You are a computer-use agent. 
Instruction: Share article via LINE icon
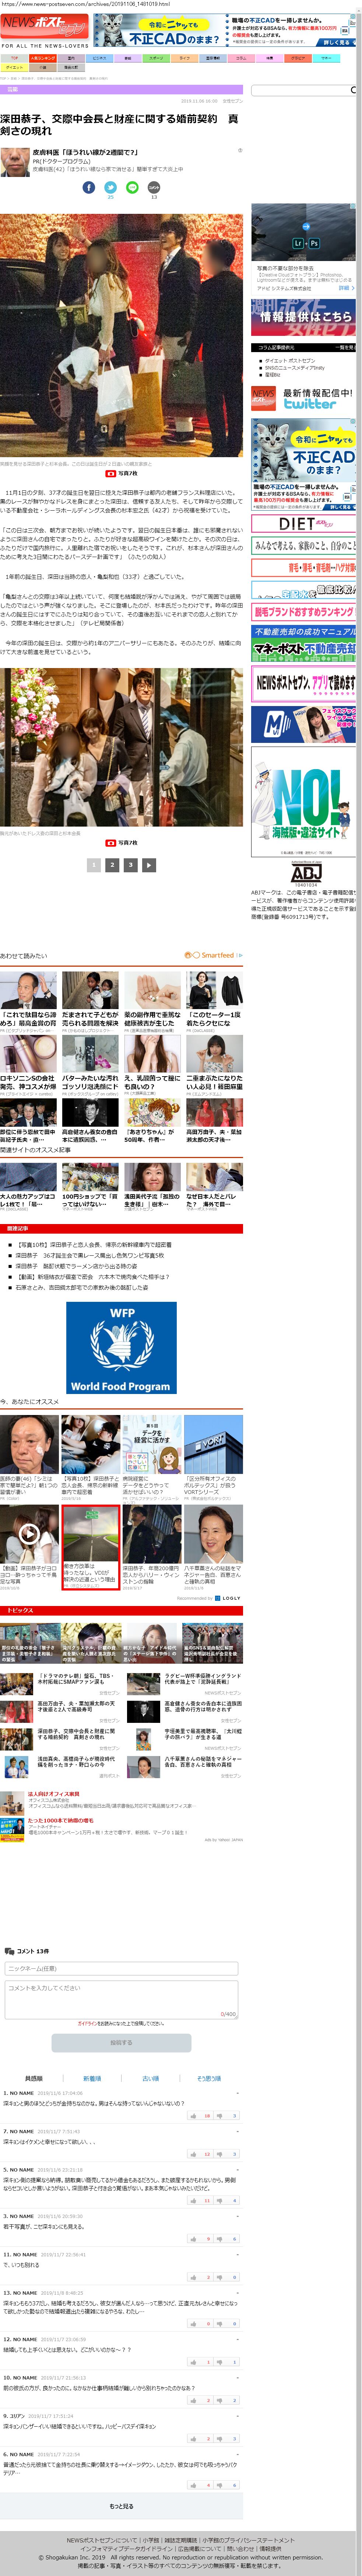(132, 187)
